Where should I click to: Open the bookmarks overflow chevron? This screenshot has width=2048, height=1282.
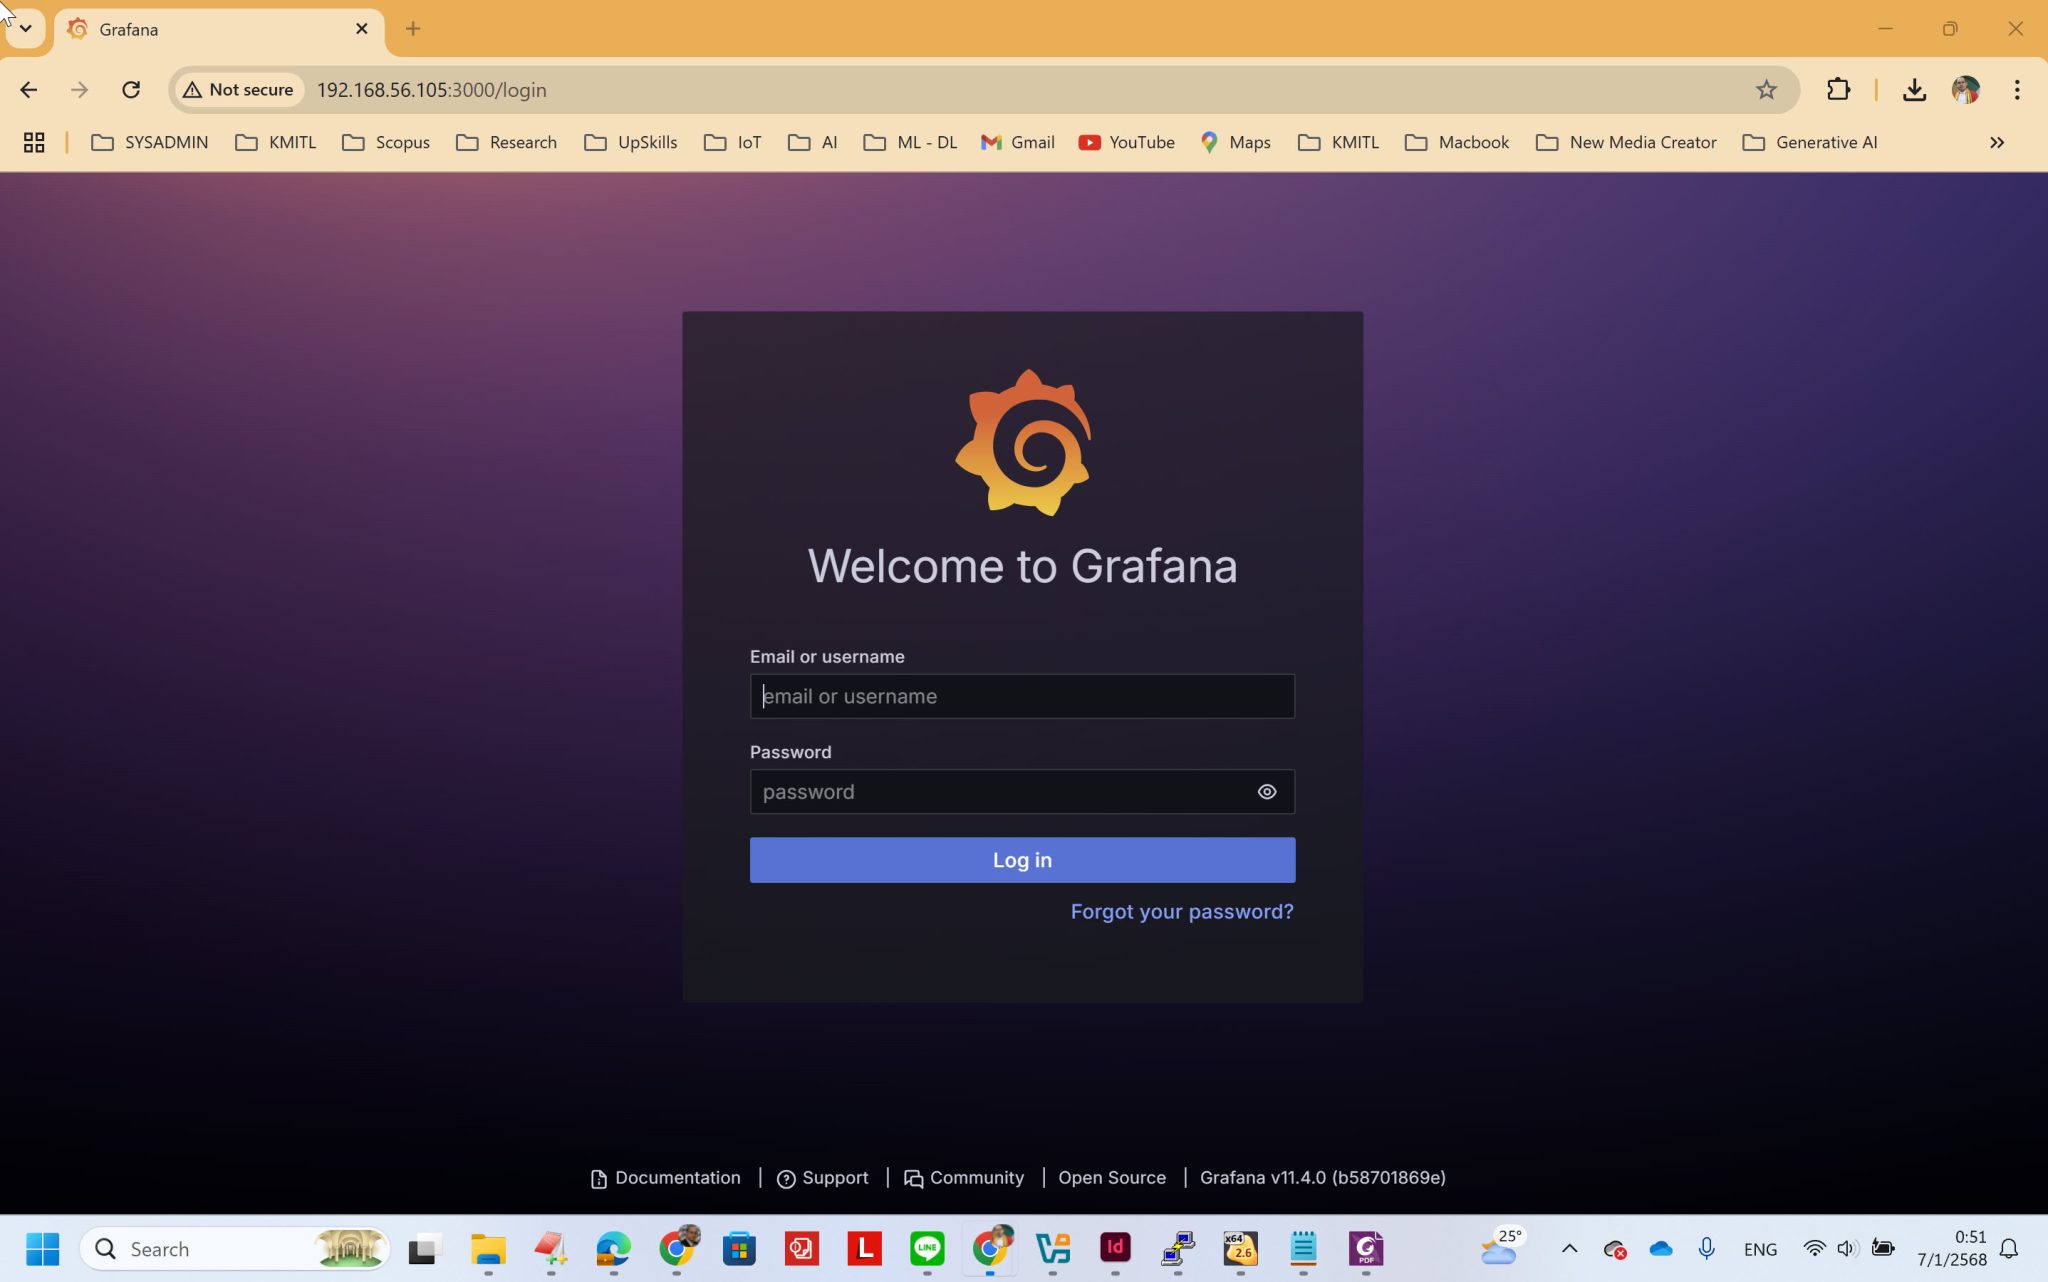(x=1997, y=142)
